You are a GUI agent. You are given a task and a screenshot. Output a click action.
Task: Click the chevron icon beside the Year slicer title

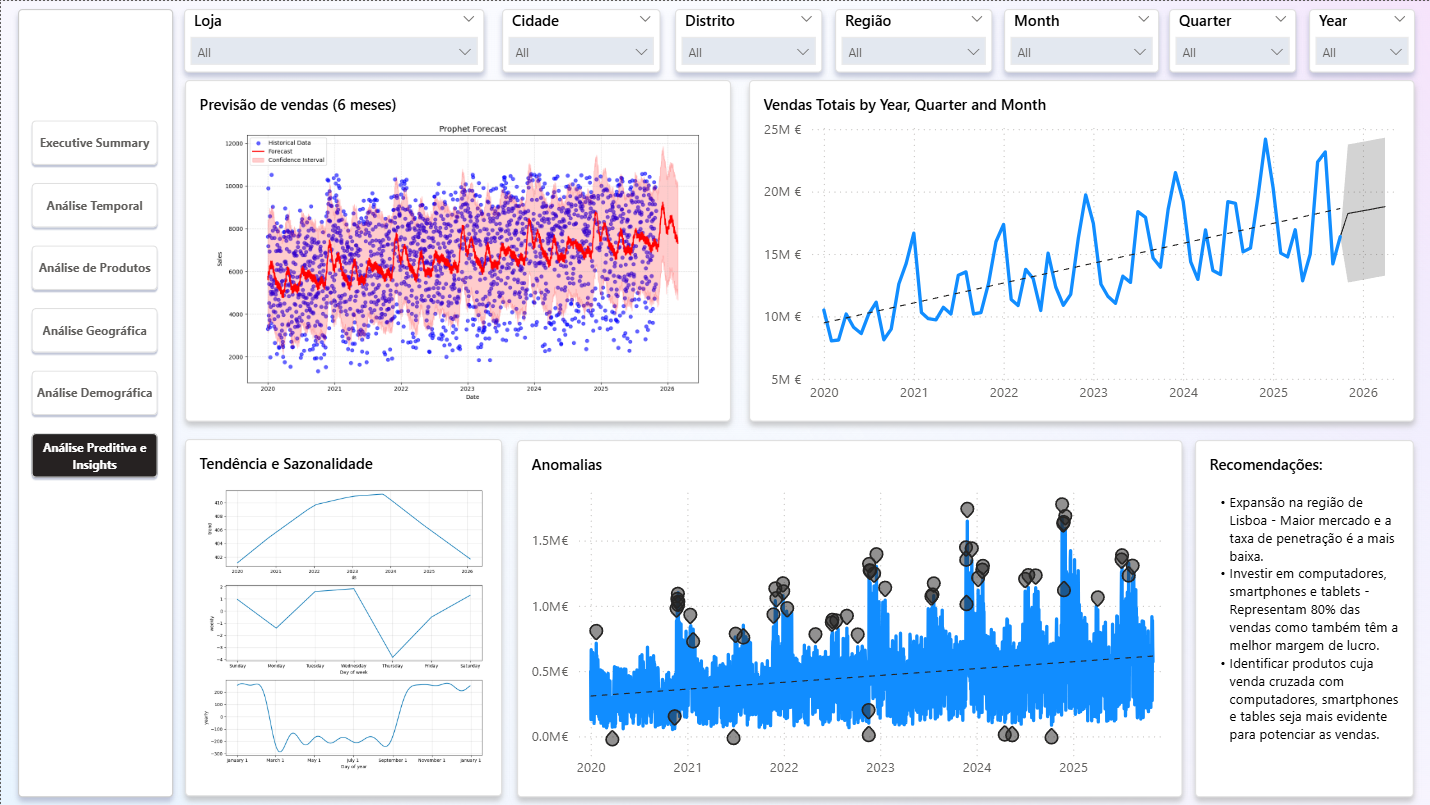[1399, 20]
